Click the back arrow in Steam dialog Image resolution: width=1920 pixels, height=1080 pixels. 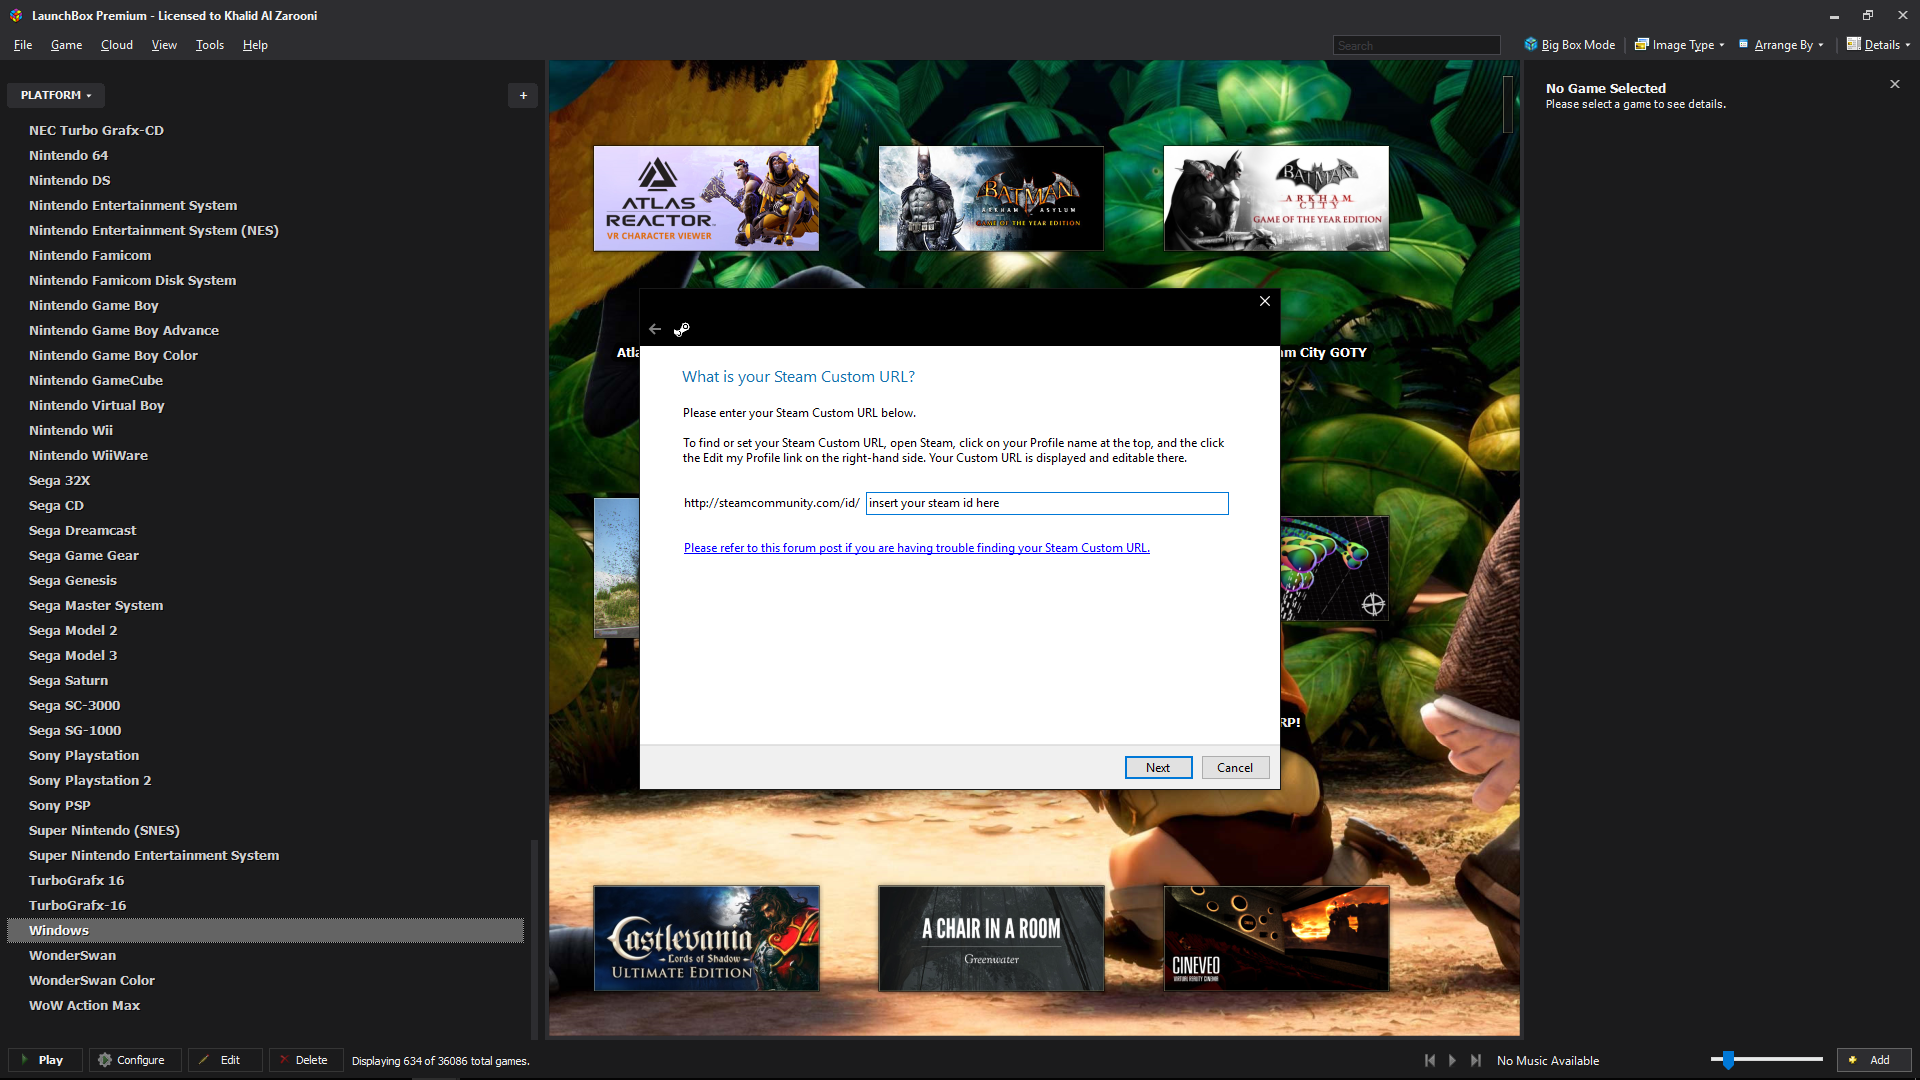[x=655, y=329]
